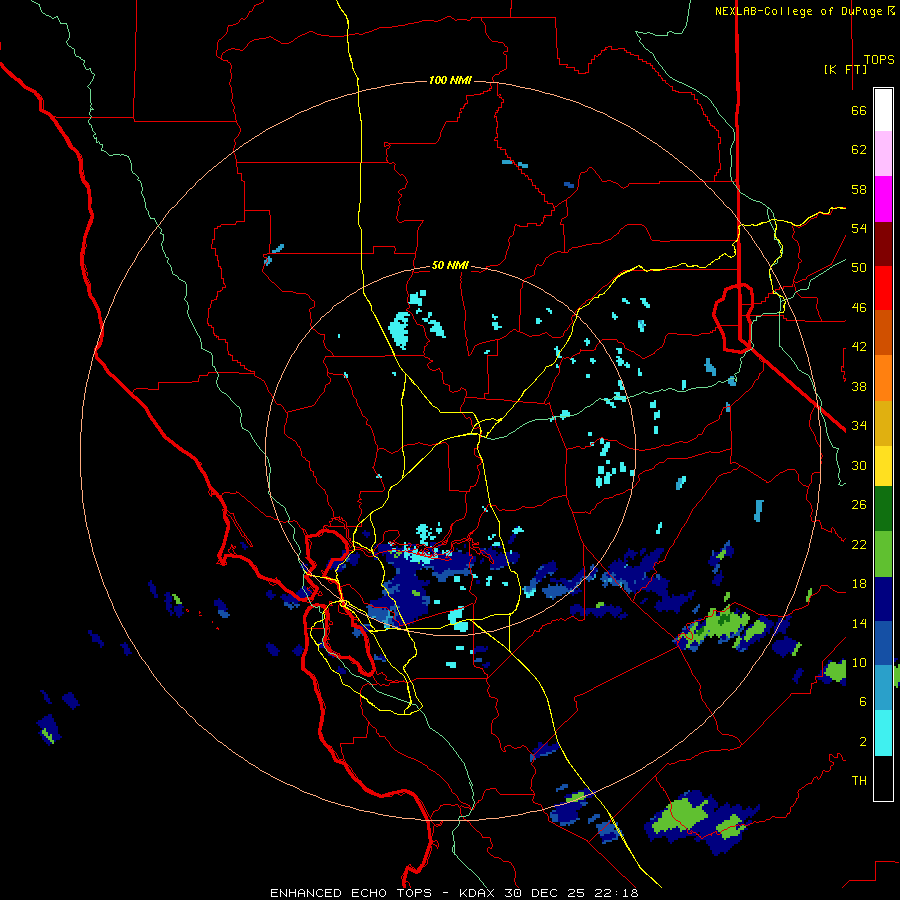900x900 pixels.
Task: Click the "62" legend value
Action: click(859, 150)
